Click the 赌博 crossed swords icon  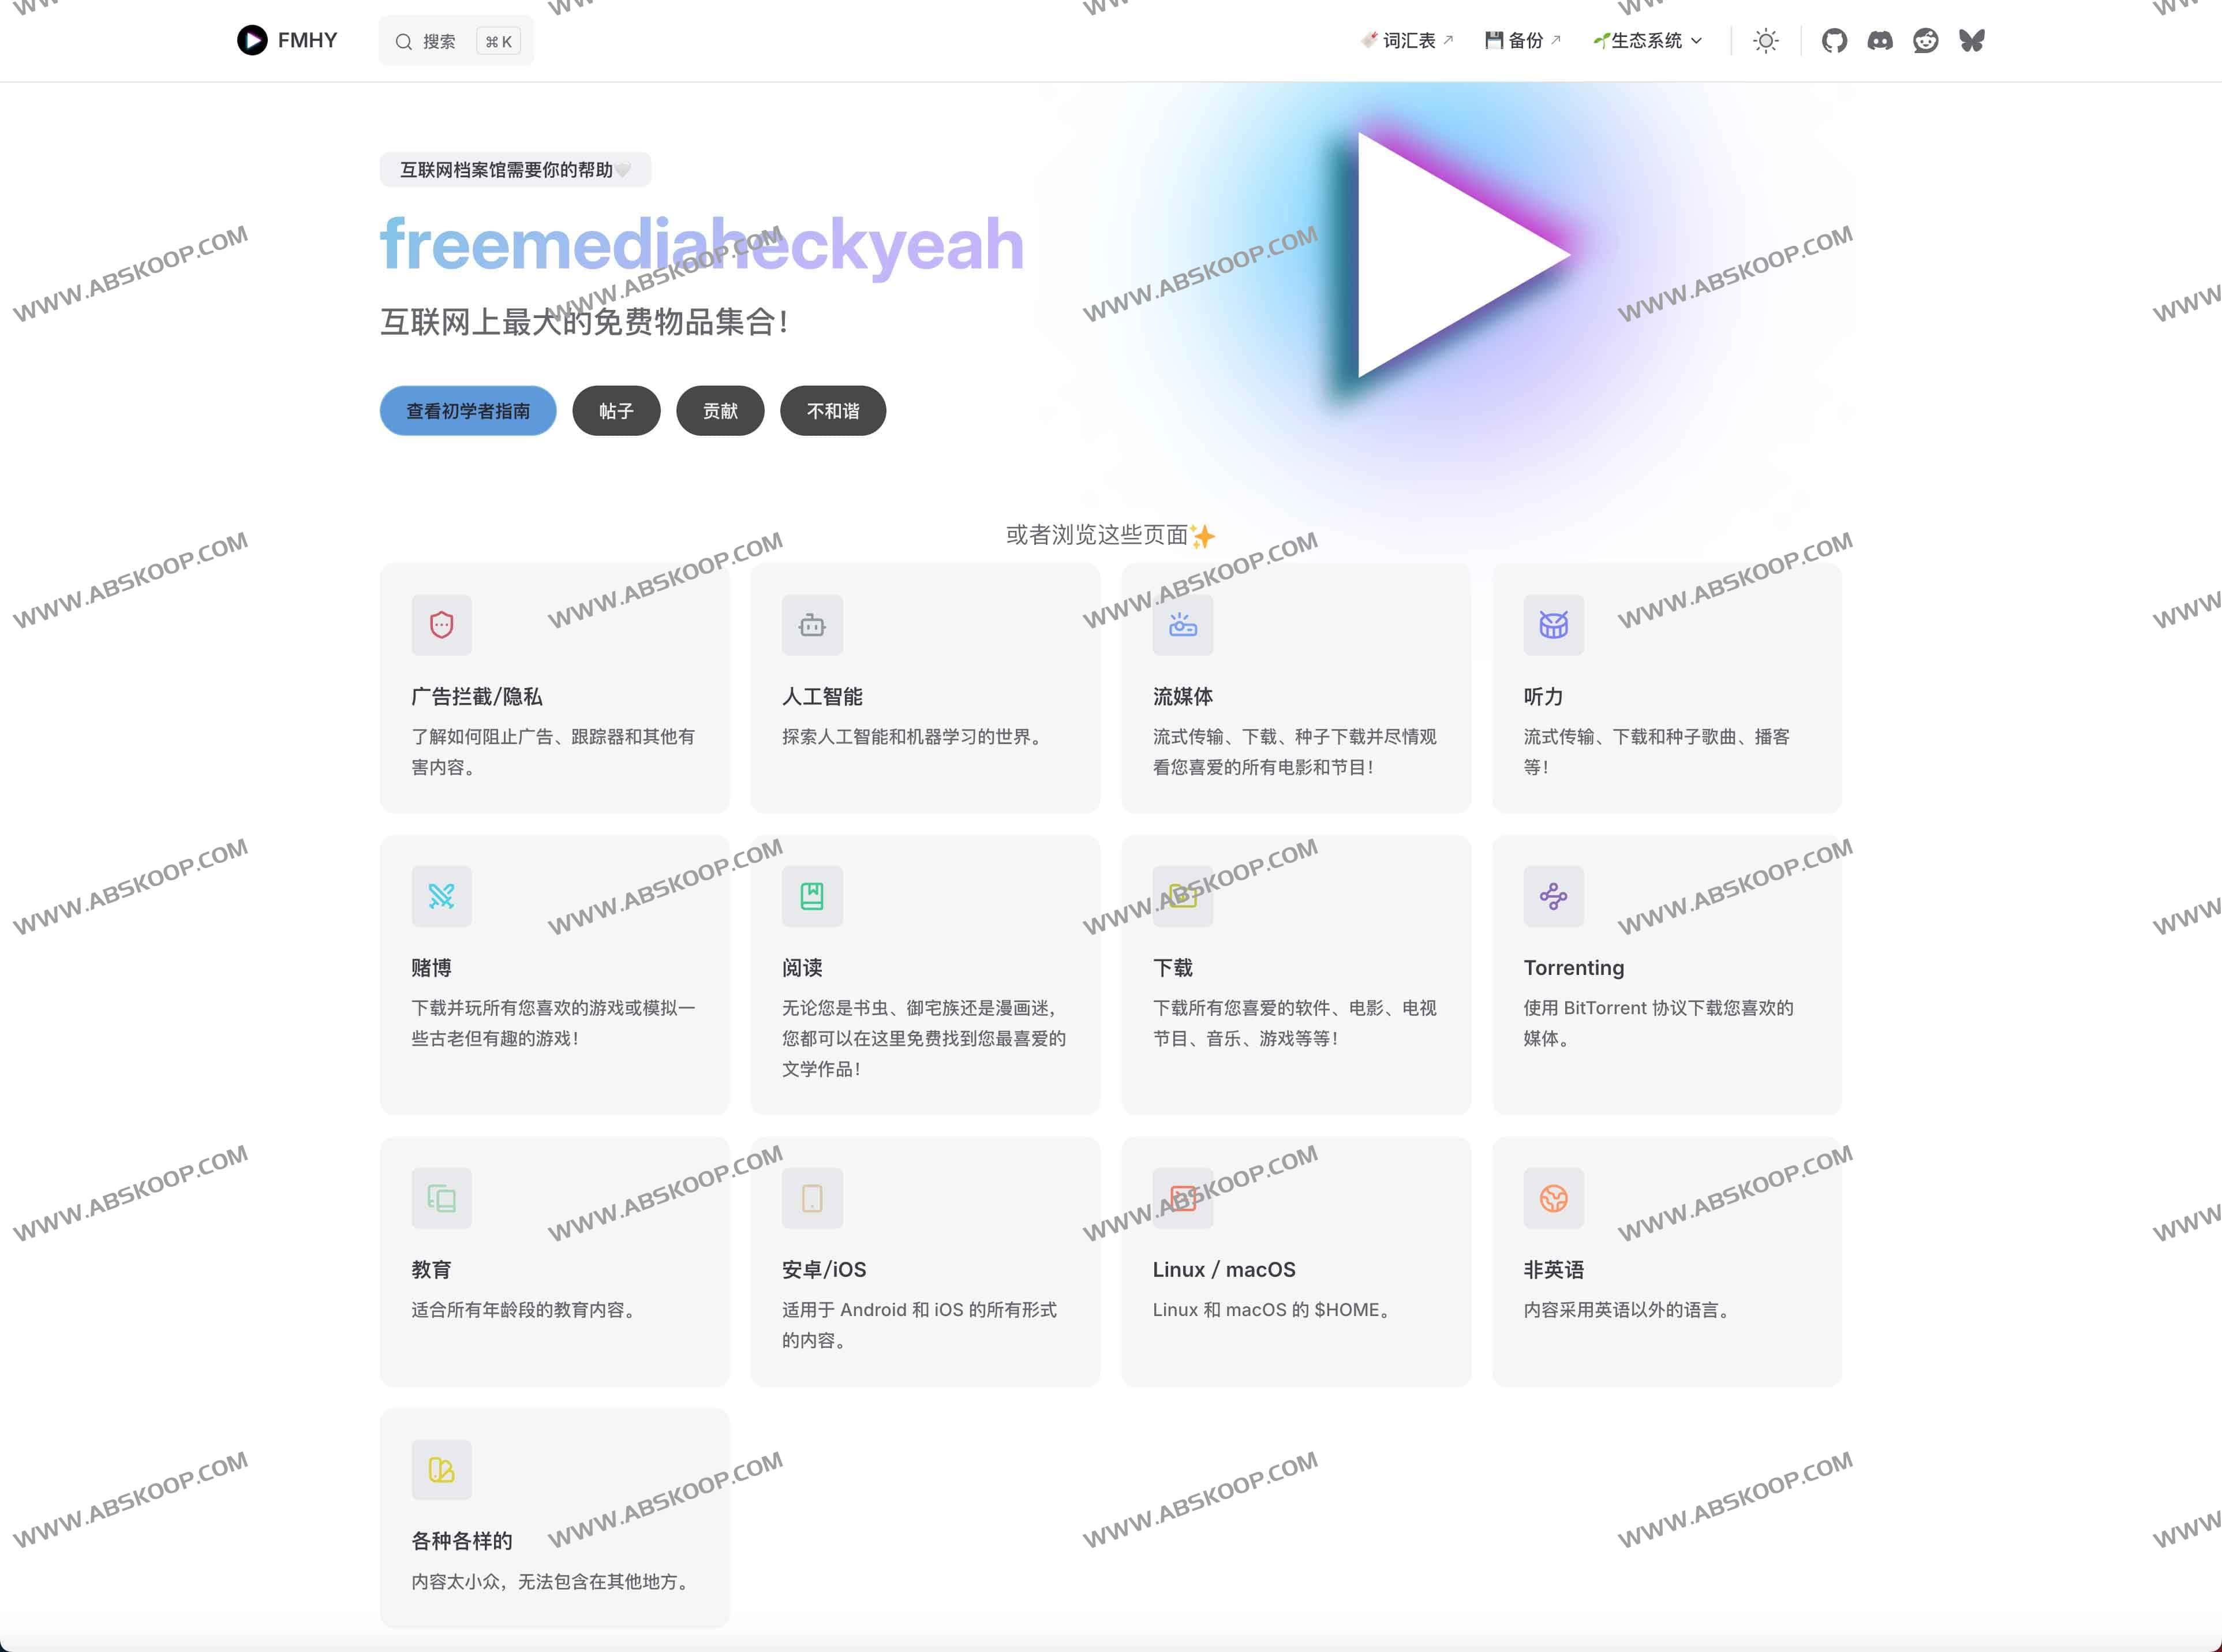pos(441,896)
